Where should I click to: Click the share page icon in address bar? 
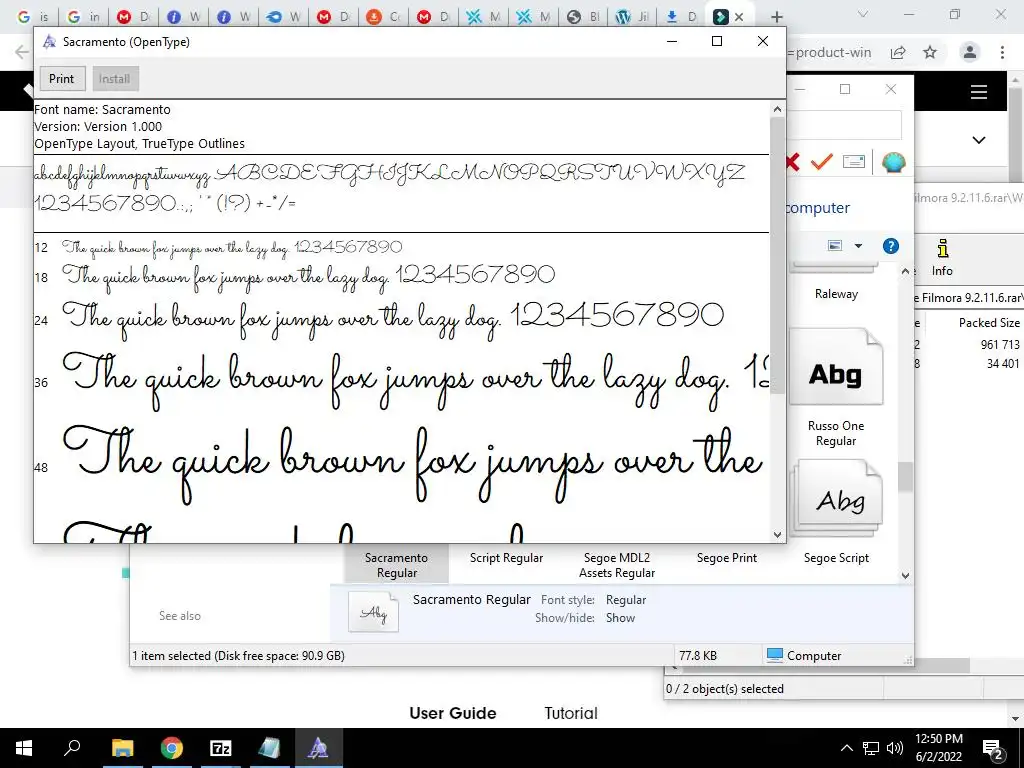[898, 52]
